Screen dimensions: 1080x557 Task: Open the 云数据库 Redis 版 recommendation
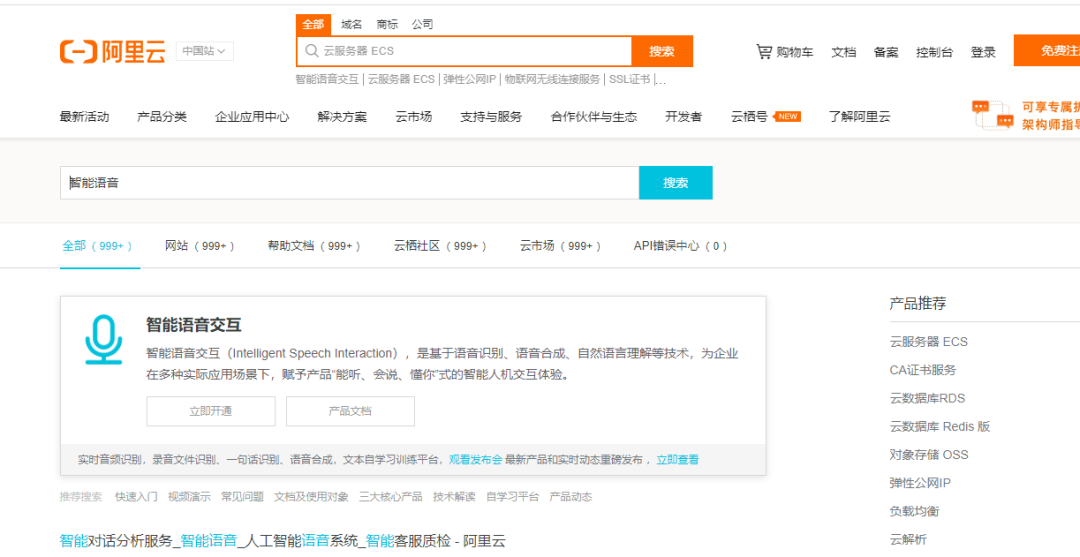pyautogui.click(x=939, y=426)
